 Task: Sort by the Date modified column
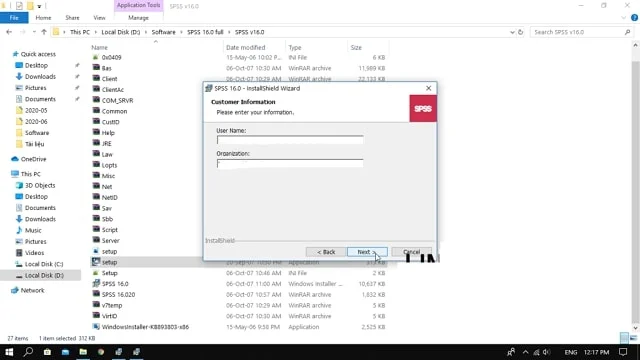click(245, 47)
